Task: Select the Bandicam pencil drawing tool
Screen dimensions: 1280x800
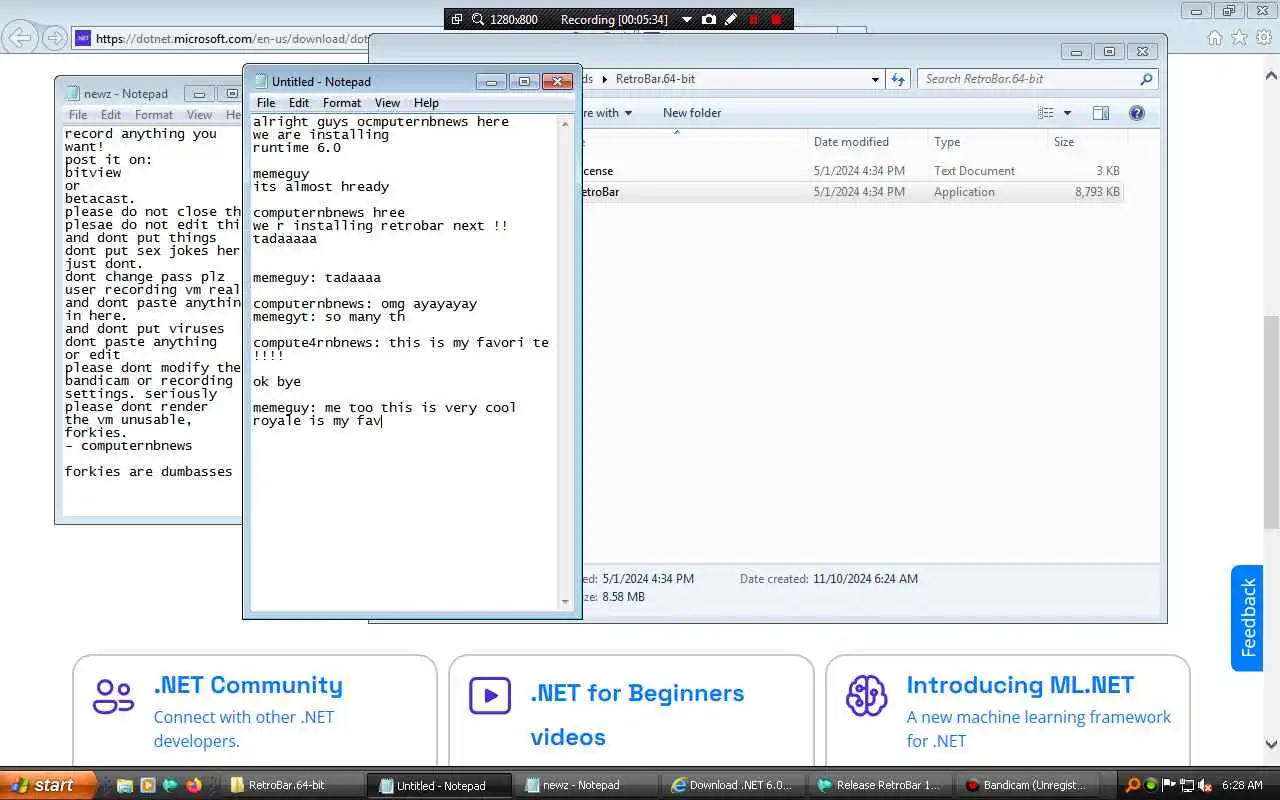Action: click(x=731, y=19)
